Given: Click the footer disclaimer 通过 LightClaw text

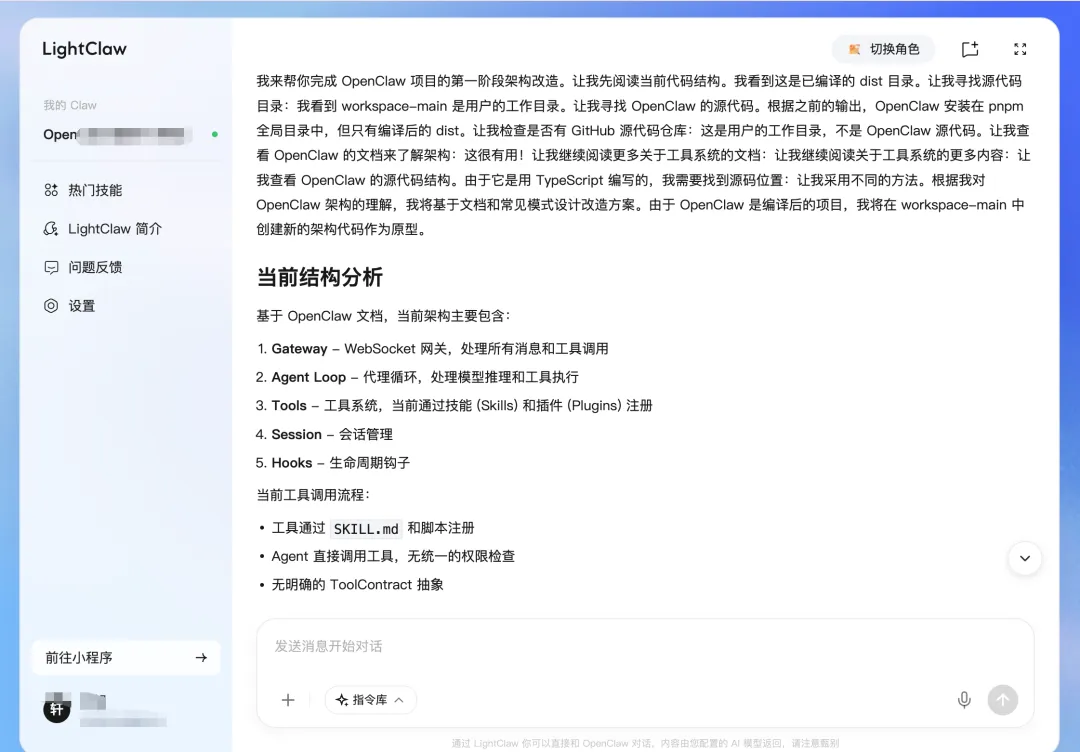Looking at the screenshot, I should coord(645,743).
